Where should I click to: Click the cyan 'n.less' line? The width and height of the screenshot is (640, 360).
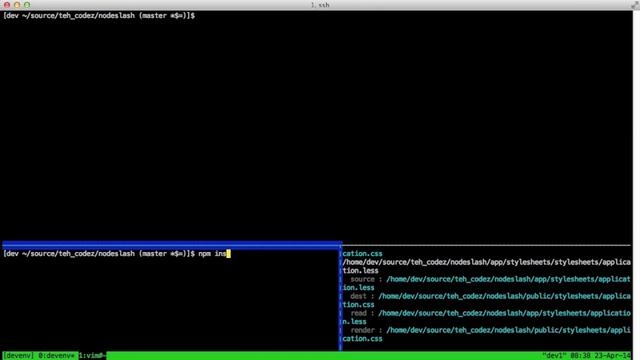[354, 322]
